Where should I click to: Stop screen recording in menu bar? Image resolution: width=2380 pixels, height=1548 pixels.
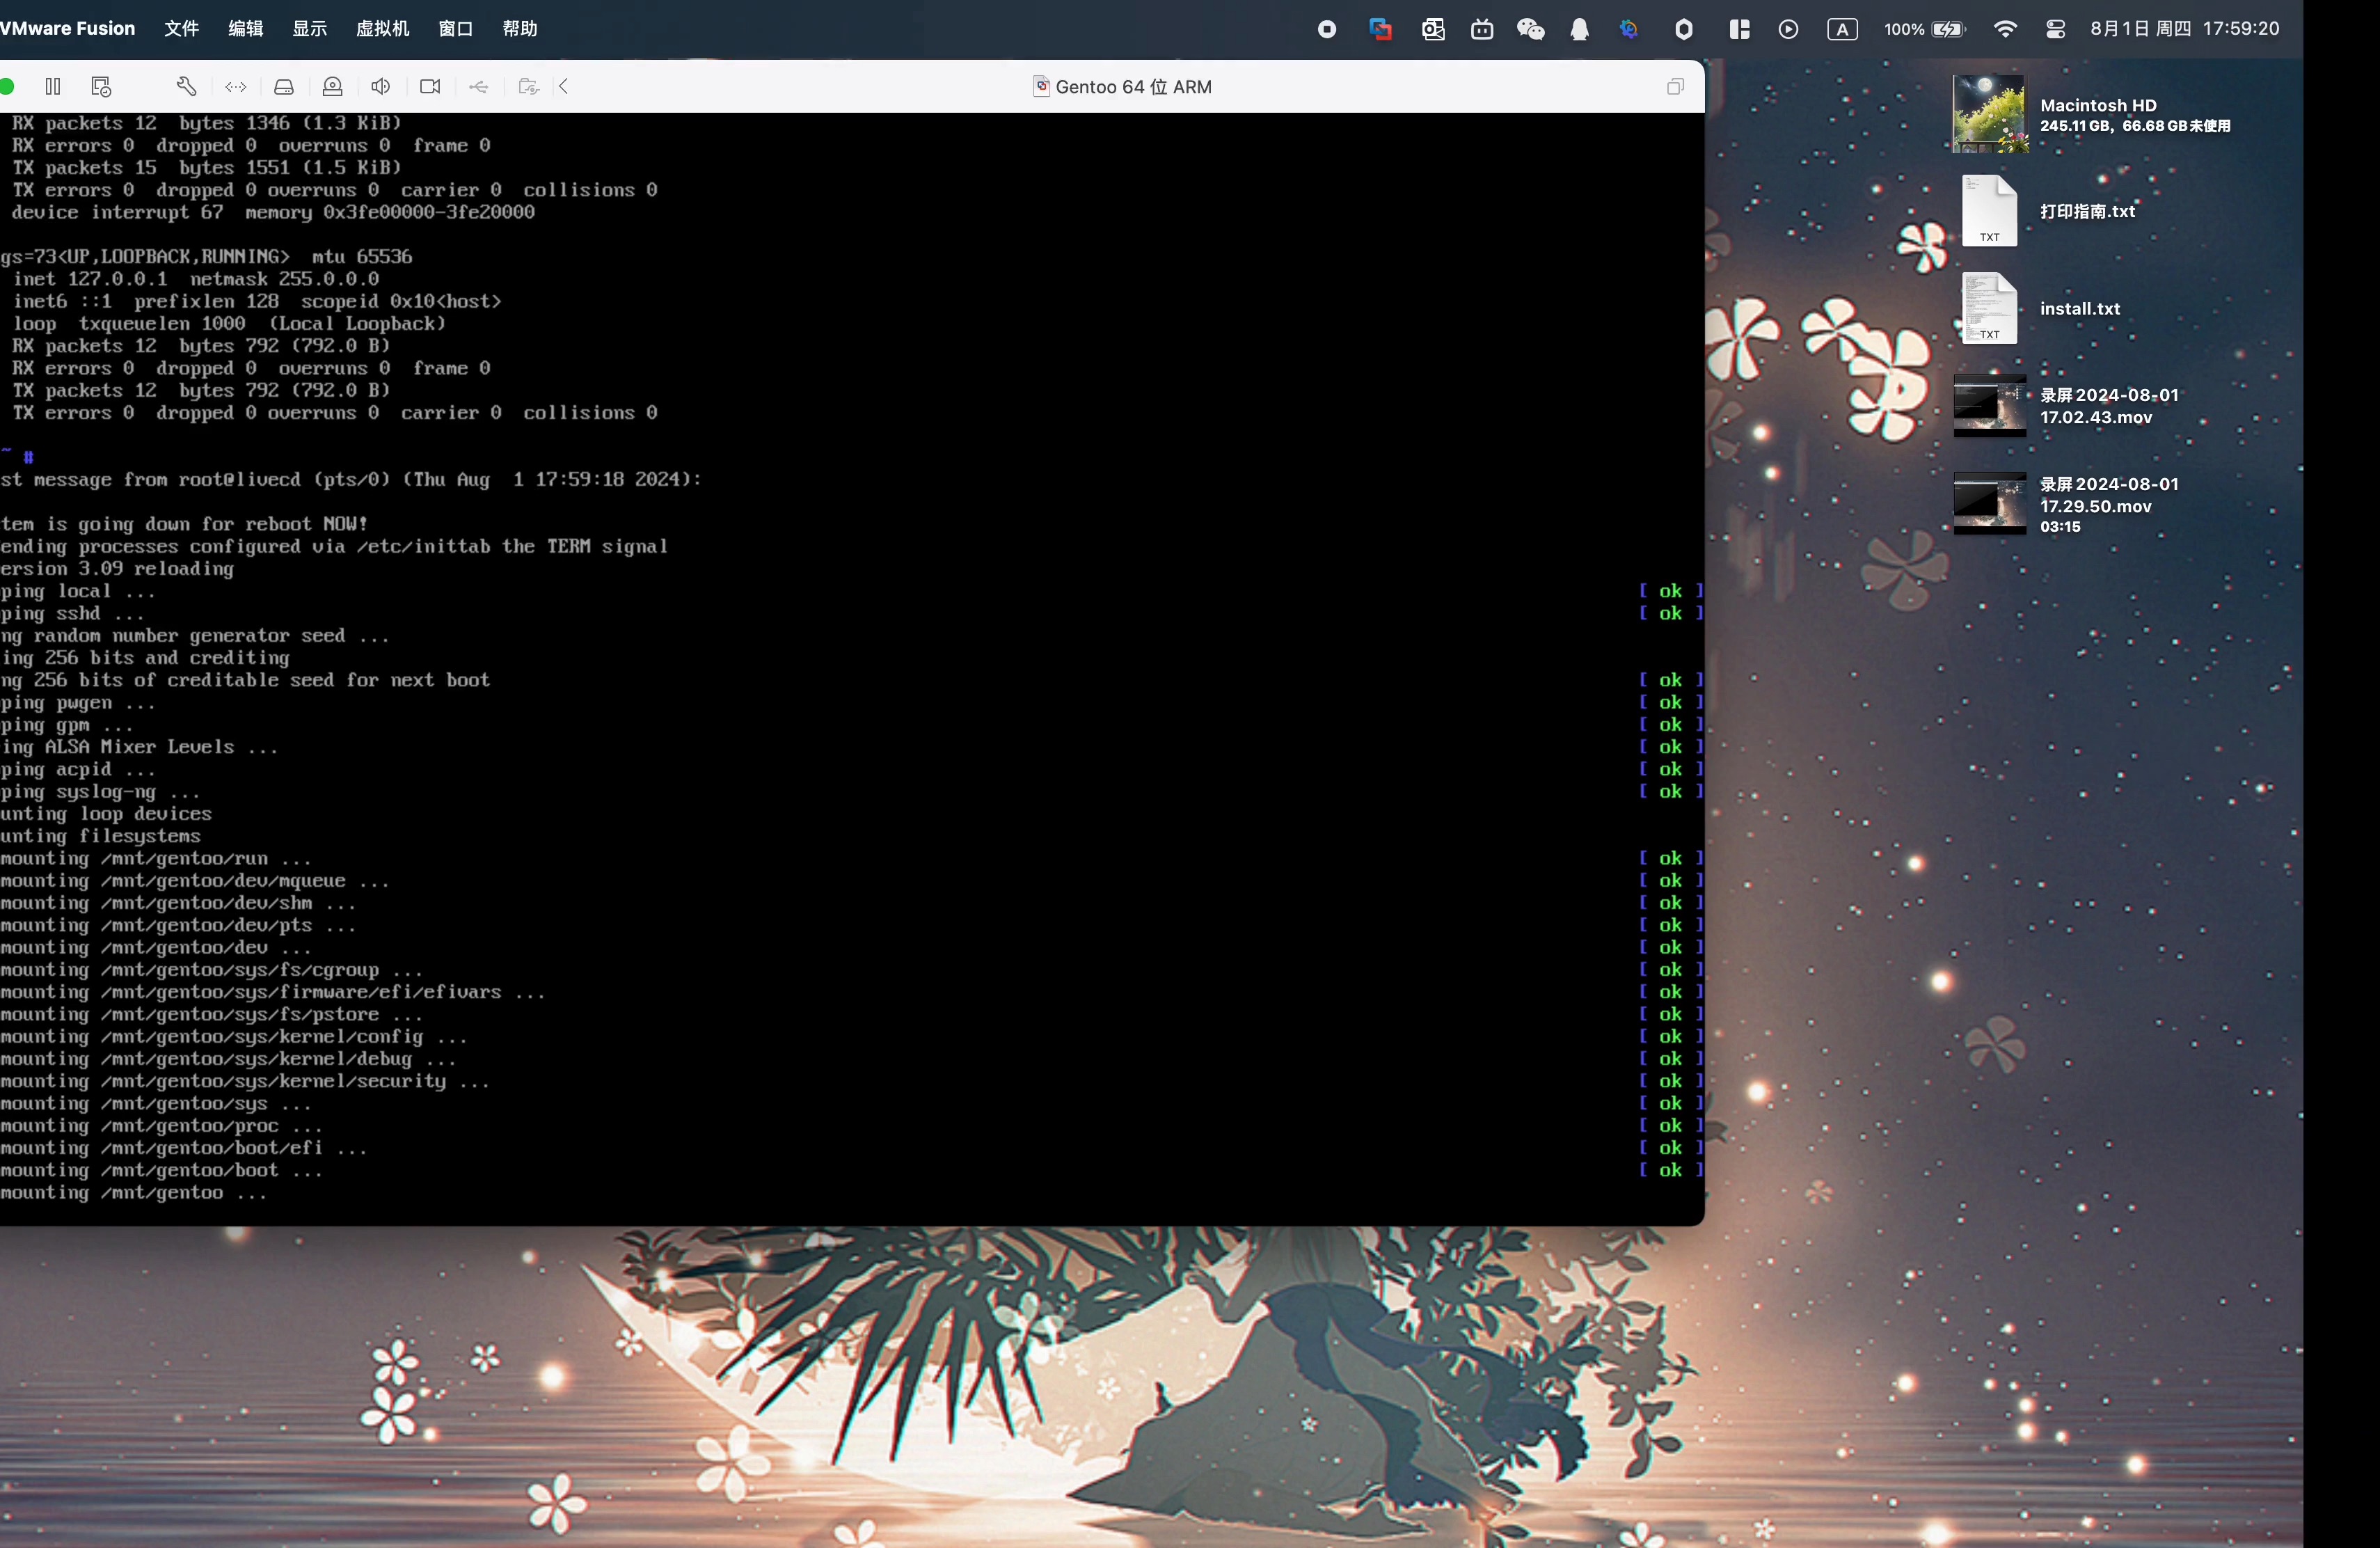(1327, 29)
